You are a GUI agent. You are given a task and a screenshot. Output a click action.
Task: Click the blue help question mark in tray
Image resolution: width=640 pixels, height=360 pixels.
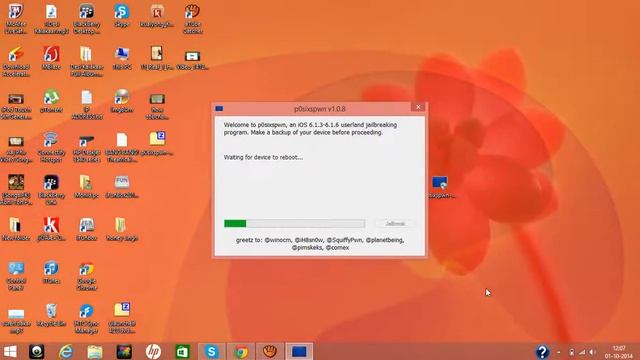(542, 351)
